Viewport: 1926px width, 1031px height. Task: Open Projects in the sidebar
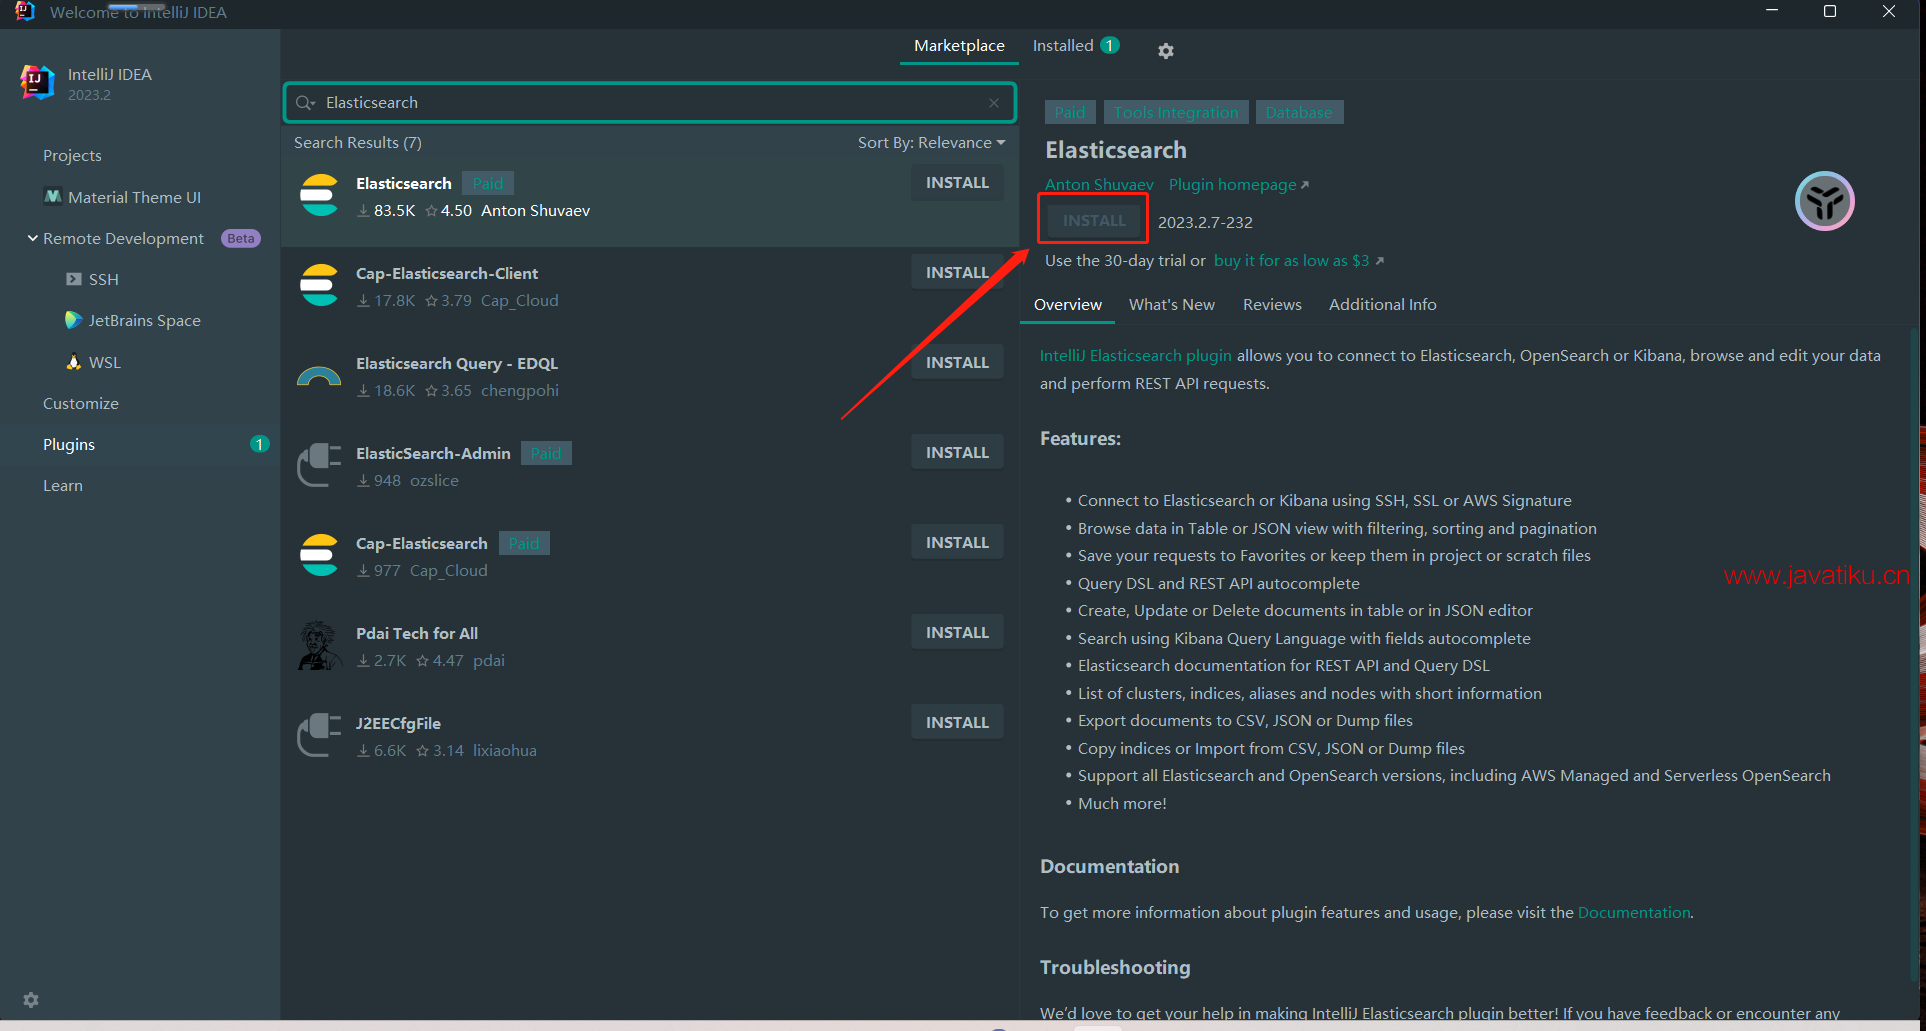coord(72,156)
